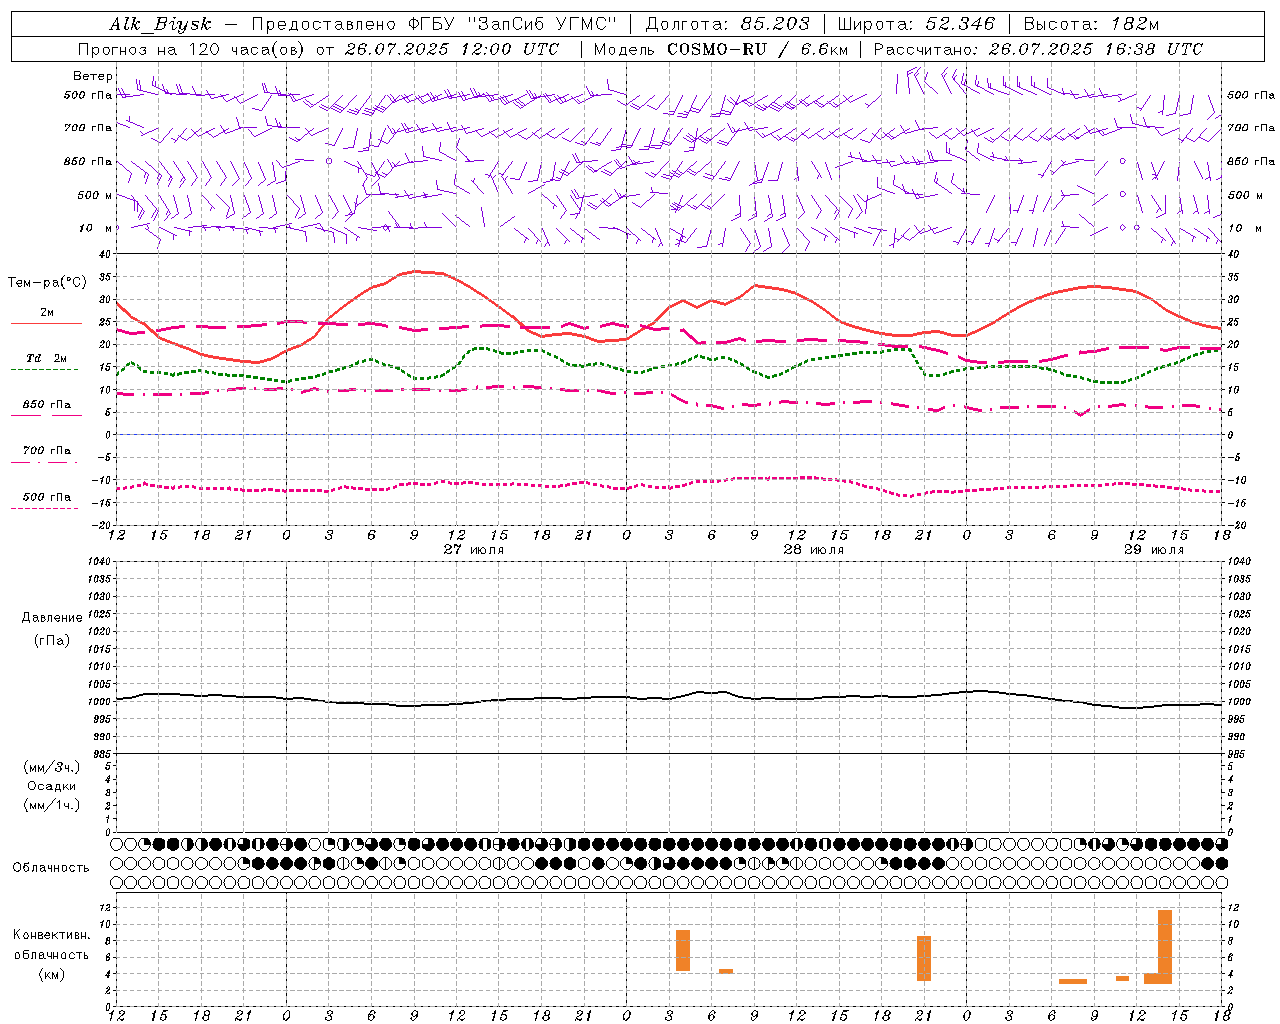Click the left-axis "500 м" wind level label
The width and height of the screenshot is (1280, 1024).
click(x=95, y=195)
